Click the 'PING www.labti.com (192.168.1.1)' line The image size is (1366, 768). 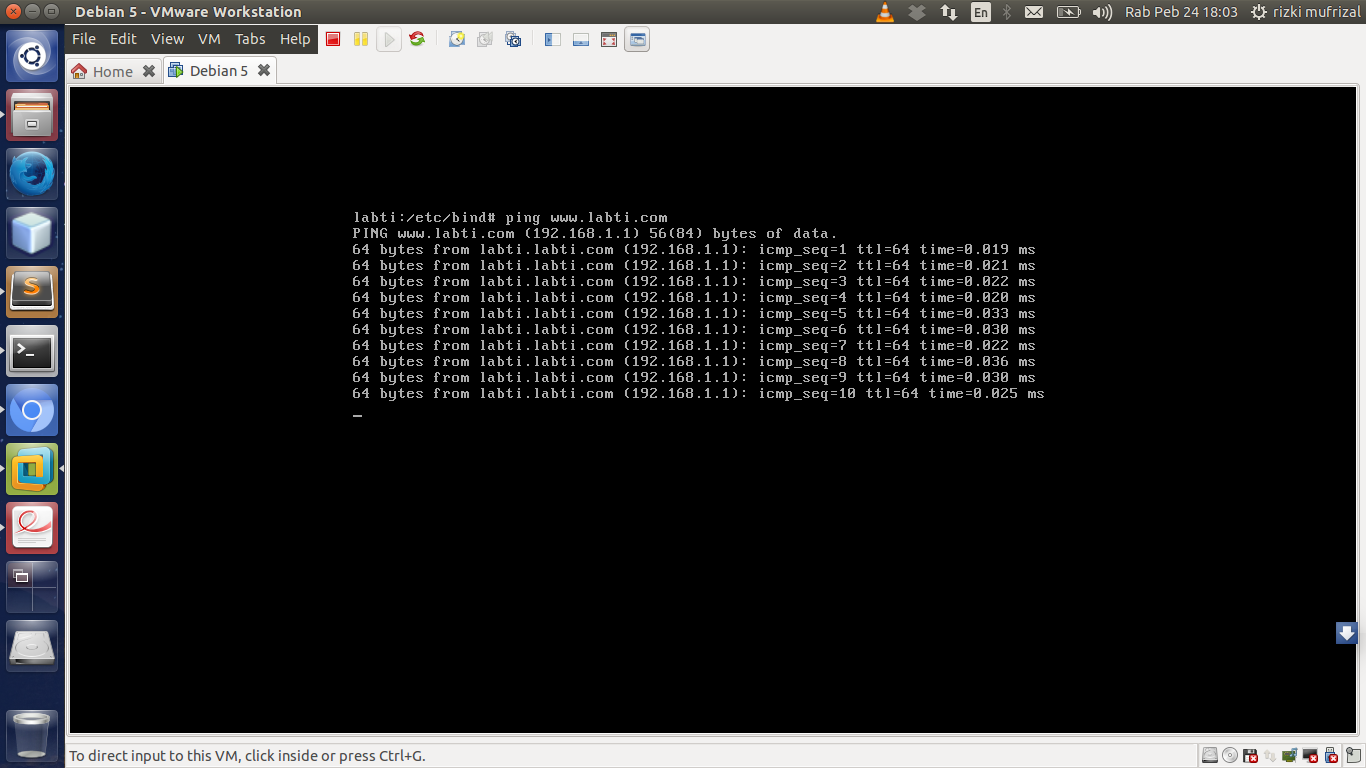click(594, 233)
